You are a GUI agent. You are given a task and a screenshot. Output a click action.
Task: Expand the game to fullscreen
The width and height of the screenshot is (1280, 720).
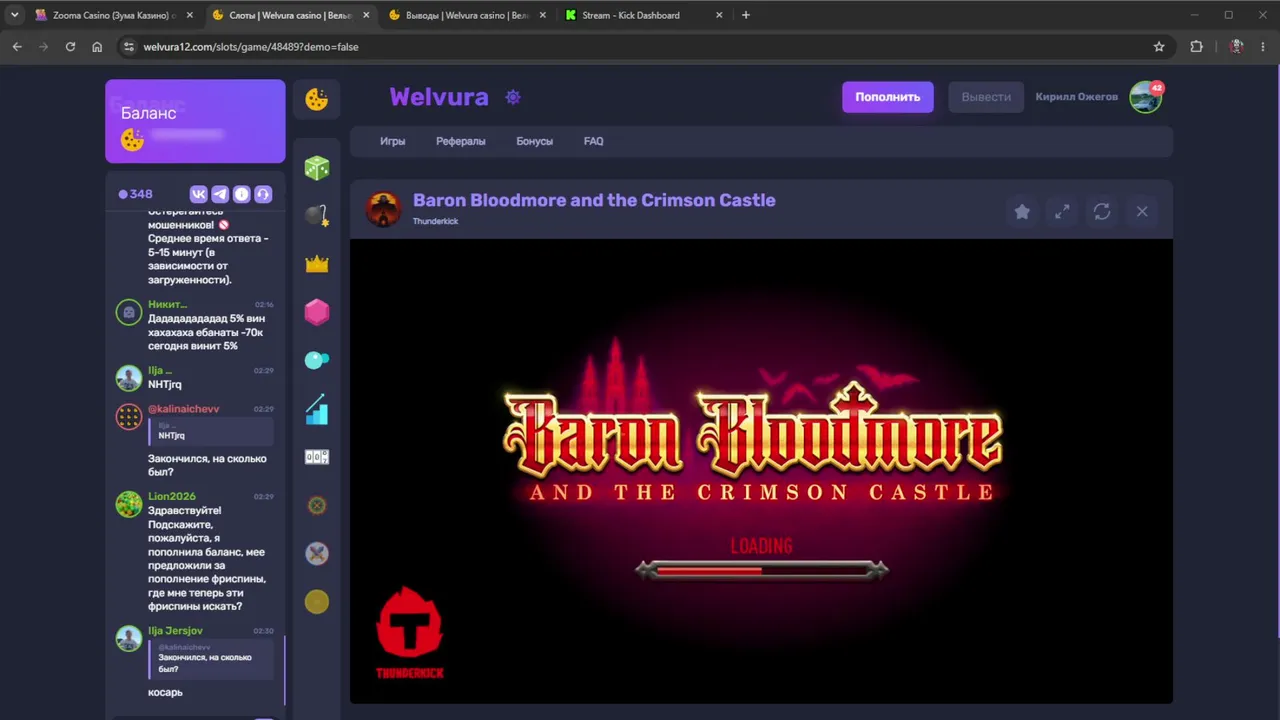(1062, 211)
